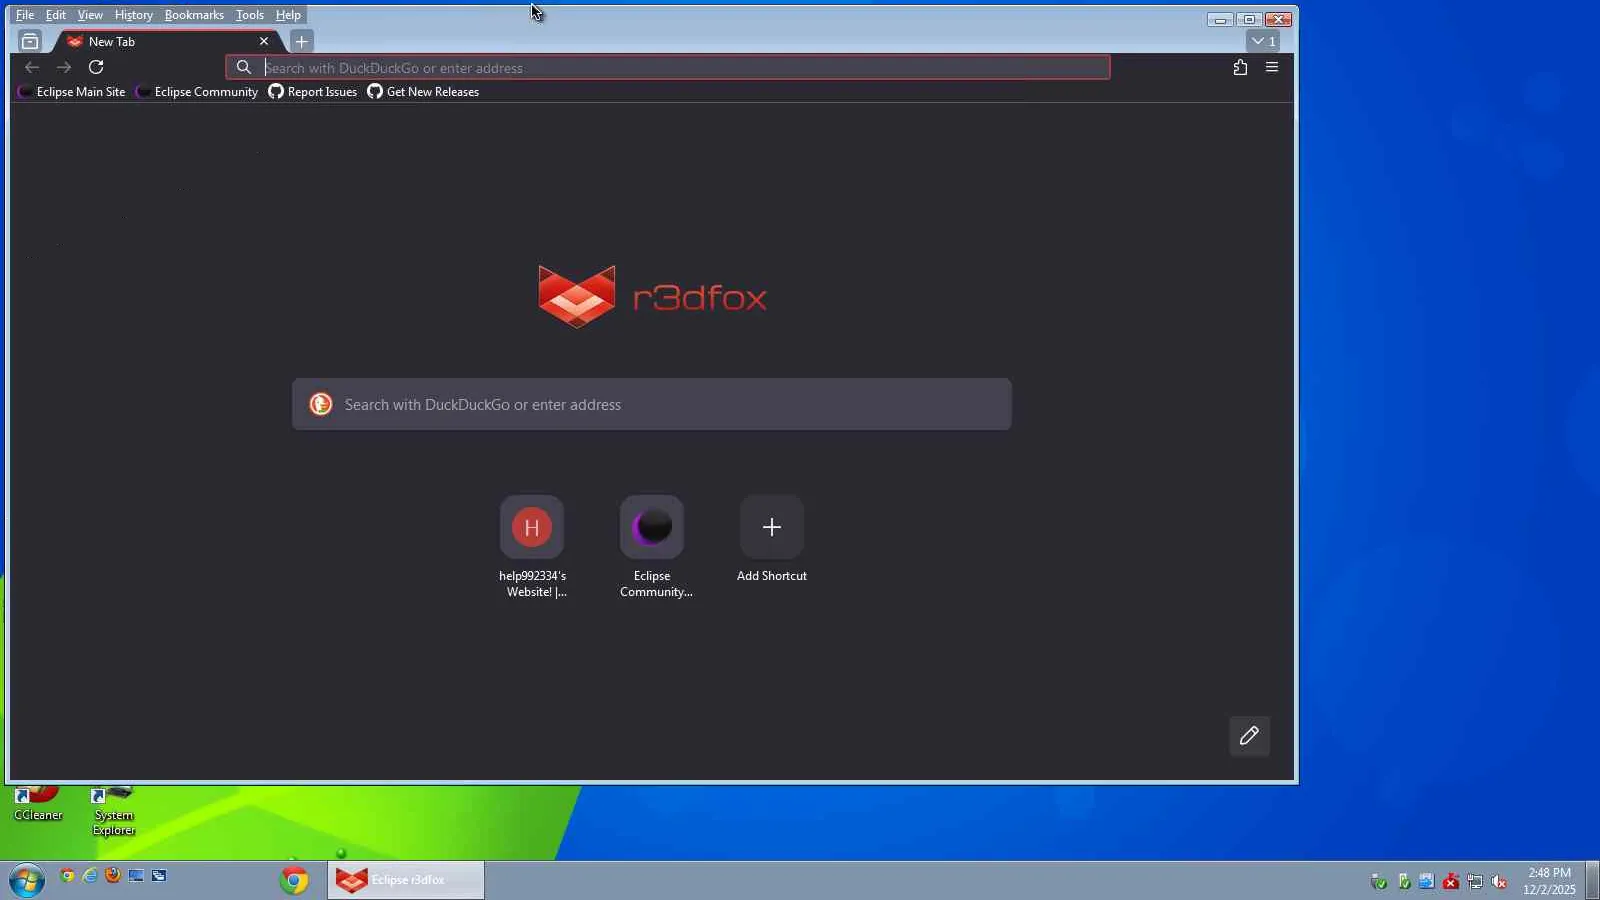Open the Bookmarks menu
The image size is (1600, 900).
[x=194, y=15]
